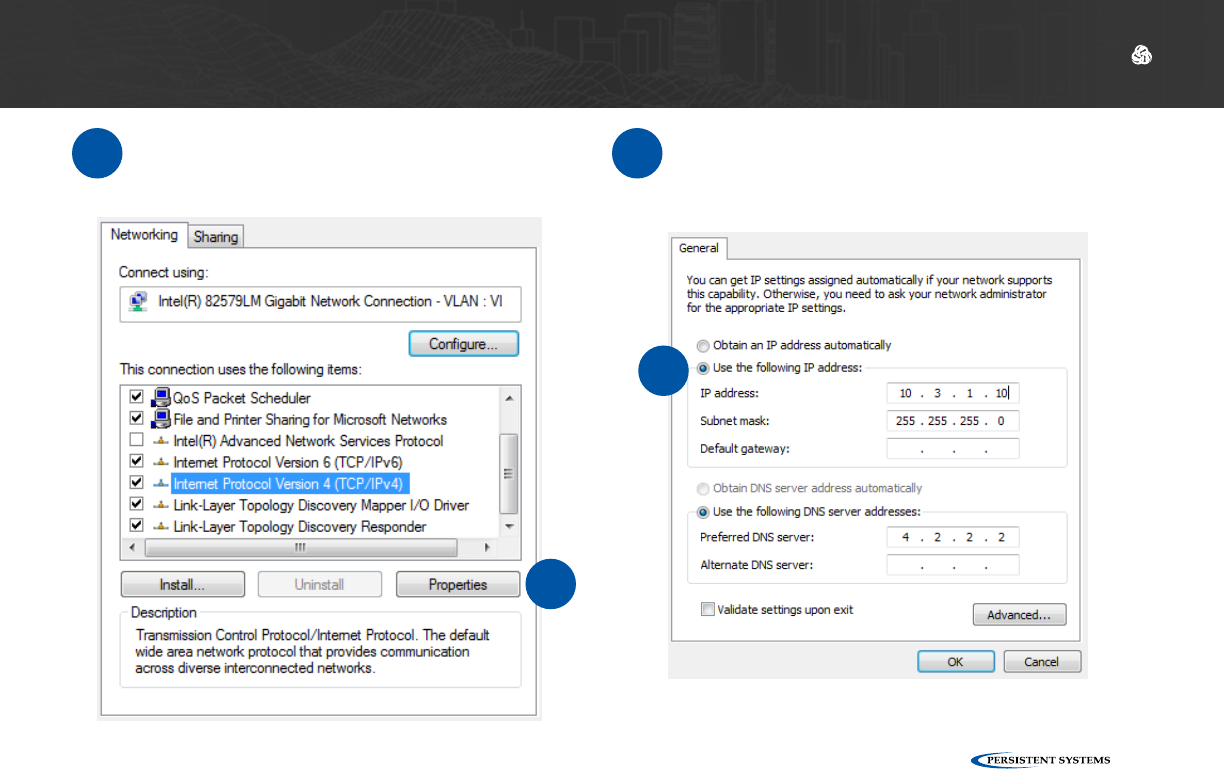
Task: Click the Alternate DNS server field
Action: coord(953,565)
